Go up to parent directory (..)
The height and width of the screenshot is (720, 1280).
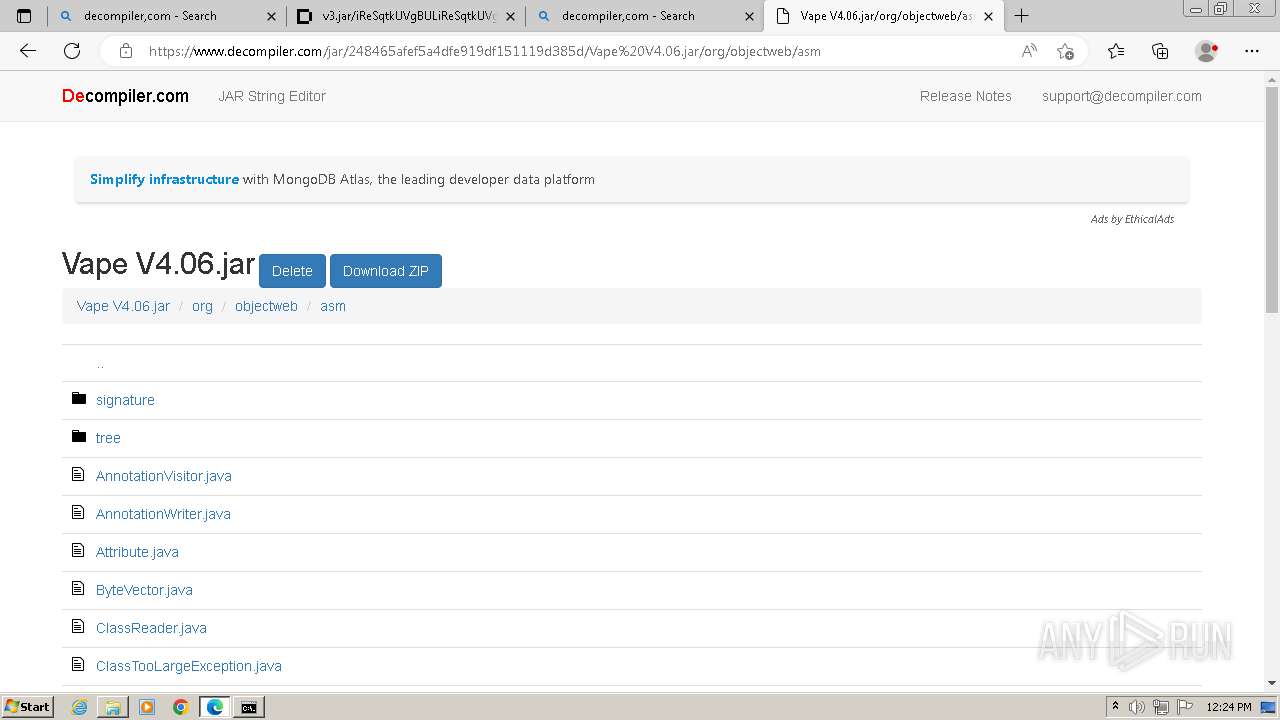click(100, 364)
